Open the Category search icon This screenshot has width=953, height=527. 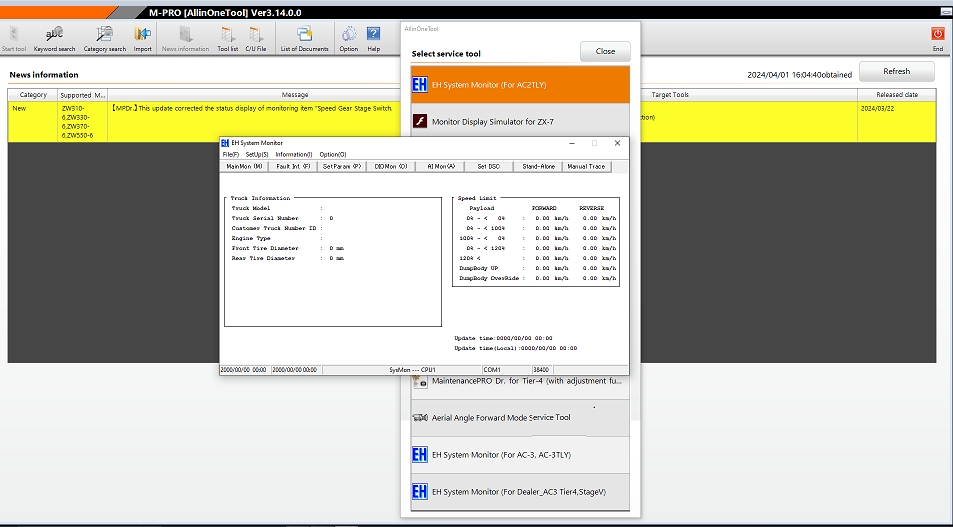[x=105, y=38]
